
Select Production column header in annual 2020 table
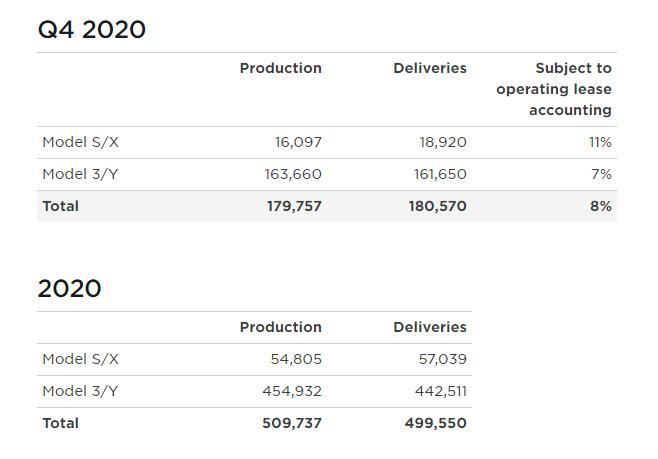[x=280, y=327]
